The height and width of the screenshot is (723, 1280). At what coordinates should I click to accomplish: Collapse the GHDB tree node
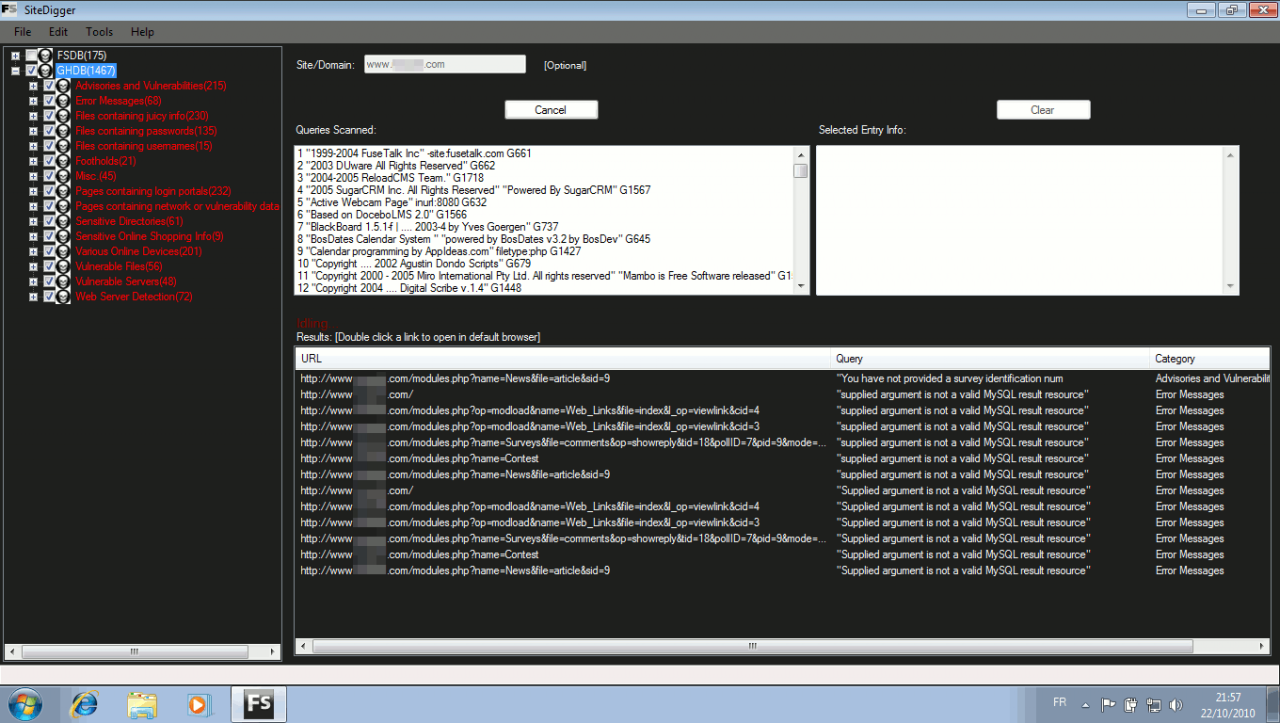pos(15,71)
